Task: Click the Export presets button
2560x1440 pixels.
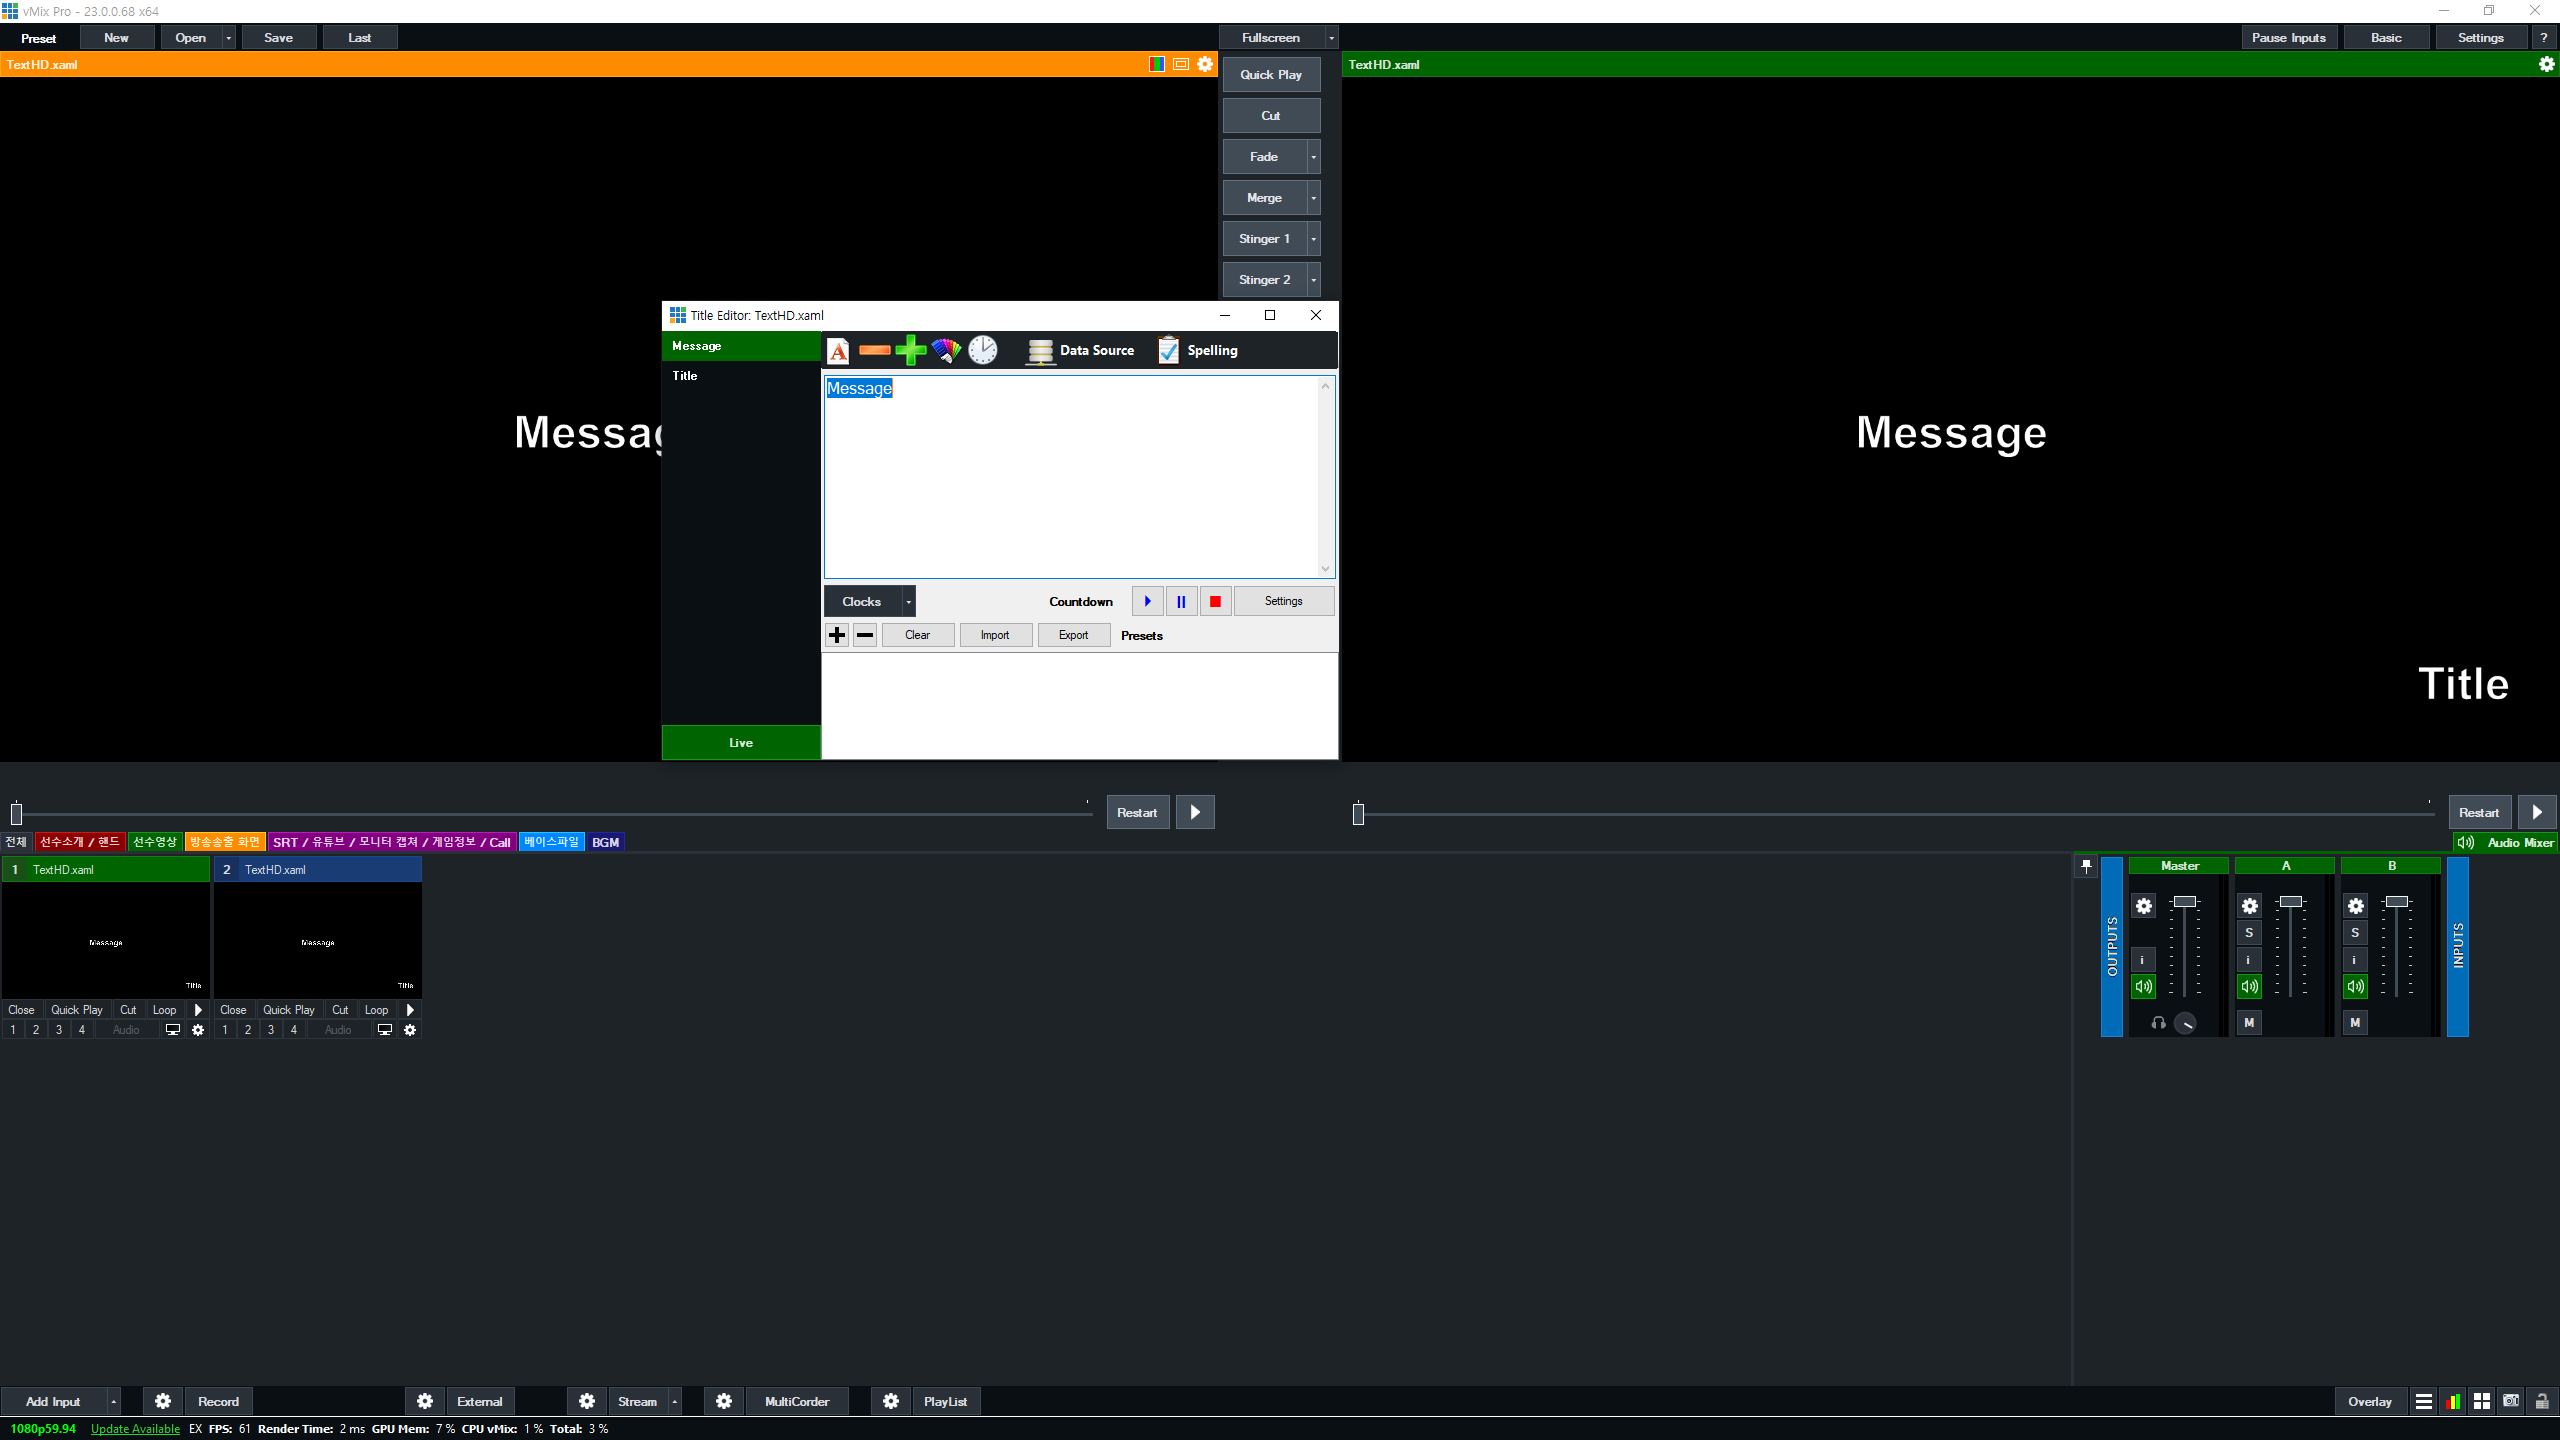Action: (x=1073, y=636)
